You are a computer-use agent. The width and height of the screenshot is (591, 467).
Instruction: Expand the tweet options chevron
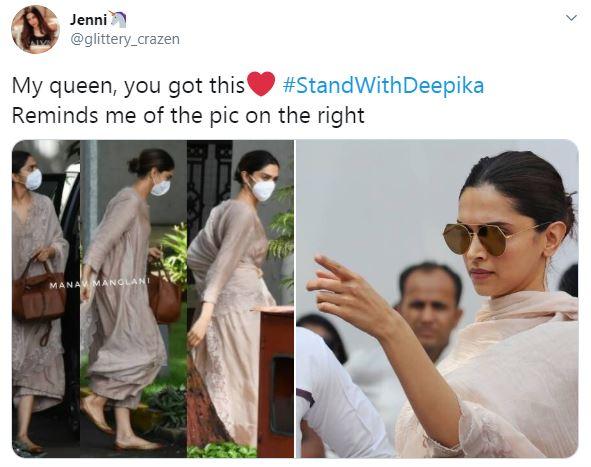[572, 18]
